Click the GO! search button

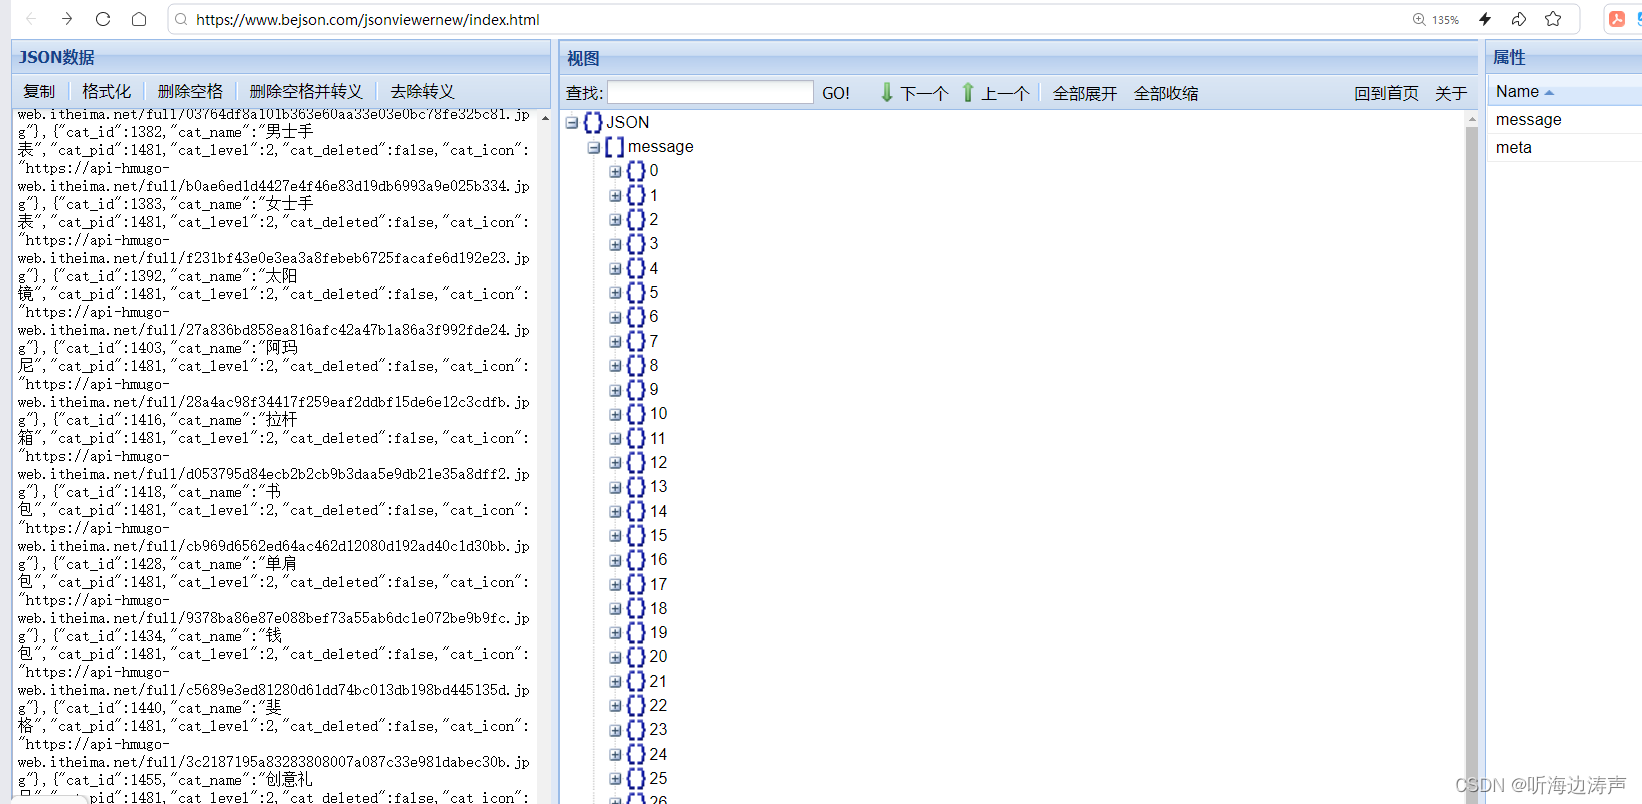tap(836, 93)
